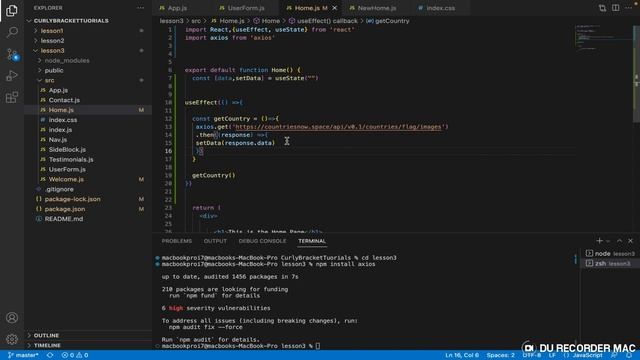This screenshot has width=640, height=360.
Task: Open errors and warnings count in status bar
Action: (x=75, y=355)
